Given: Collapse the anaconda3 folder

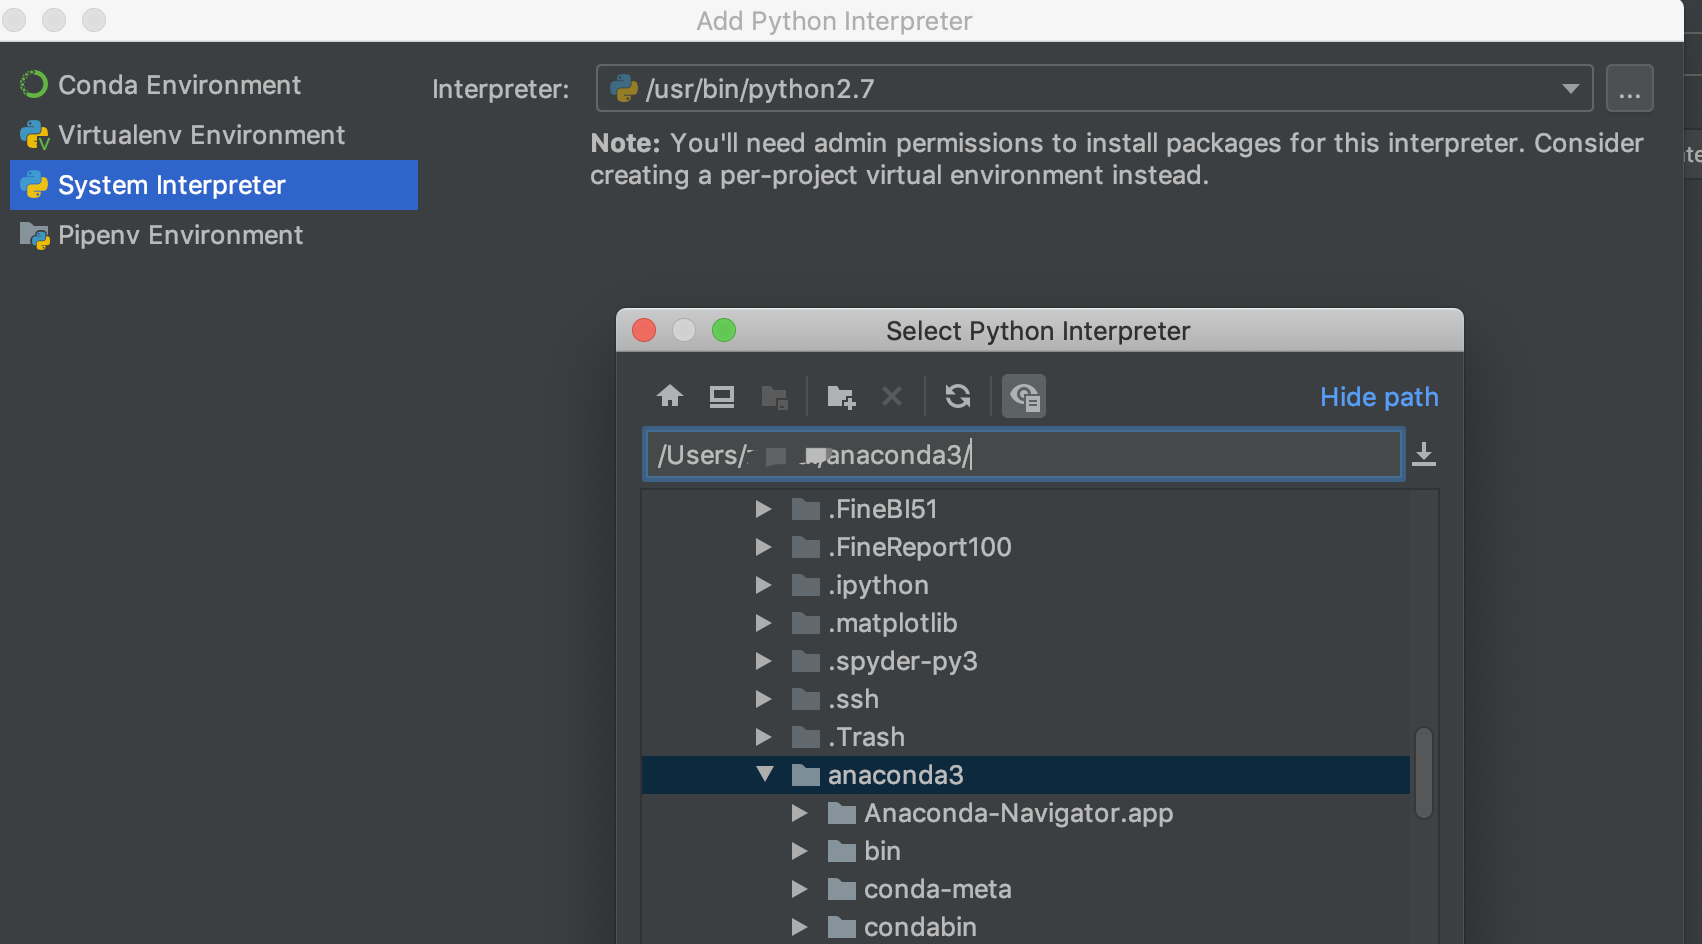Looking at the screenshot, I should click(x=765, y=774).
